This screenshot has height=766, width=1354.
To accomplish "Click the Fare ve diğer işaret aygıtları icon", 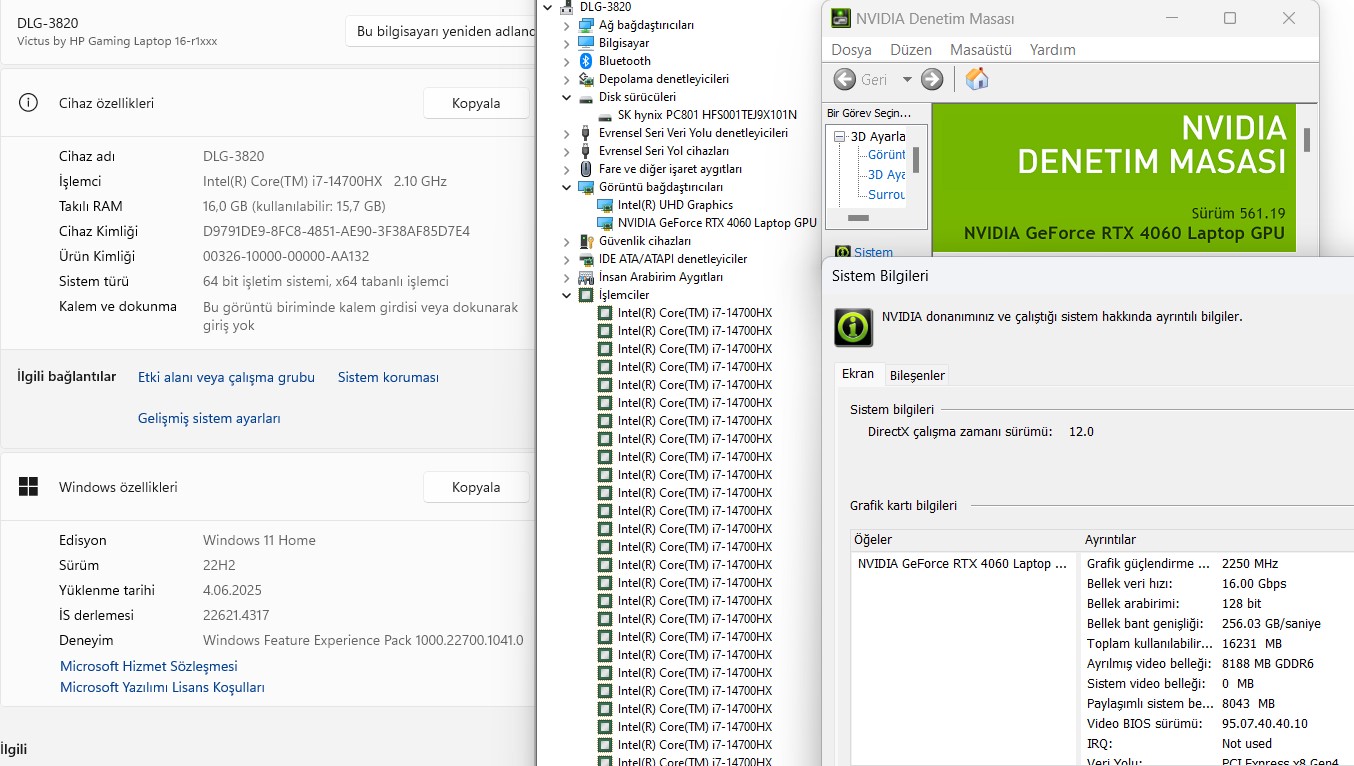I will click(587, 169).
